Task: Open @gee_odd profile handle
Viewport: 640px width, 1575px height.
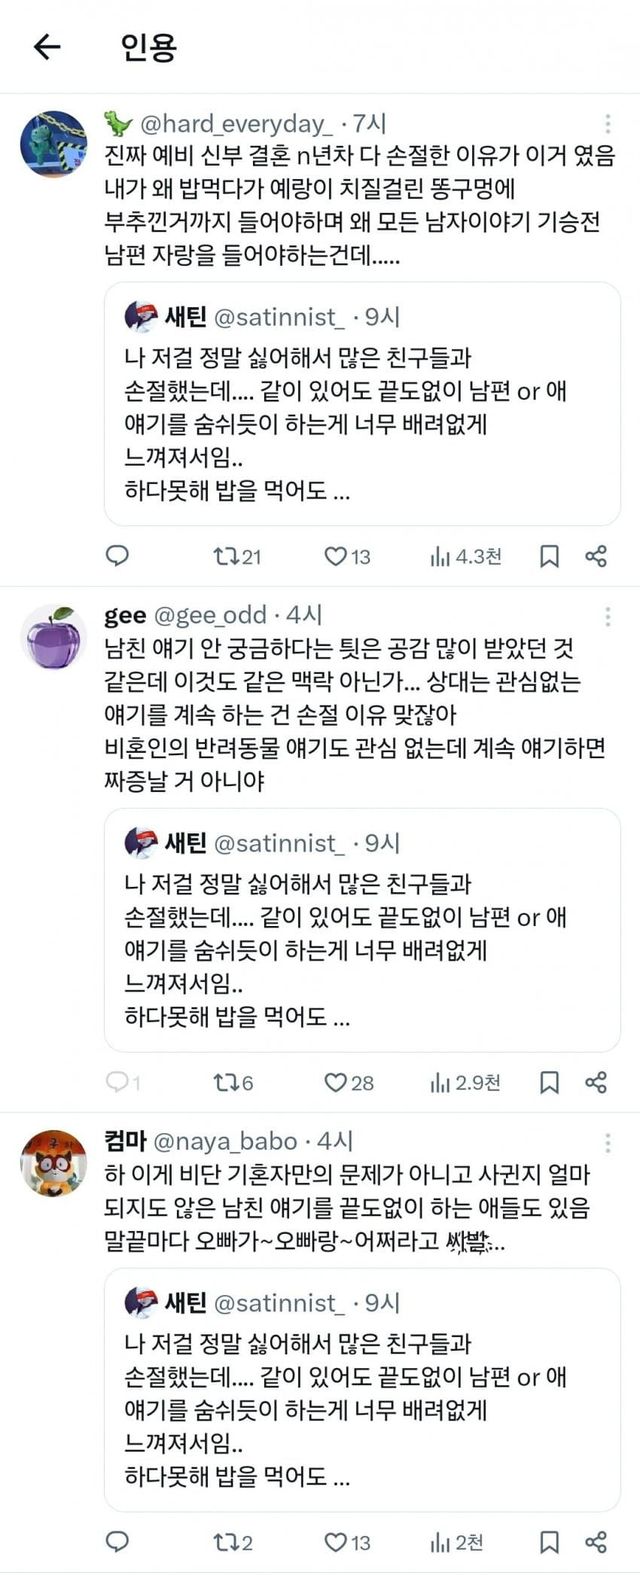Action: tap(210, 615)
